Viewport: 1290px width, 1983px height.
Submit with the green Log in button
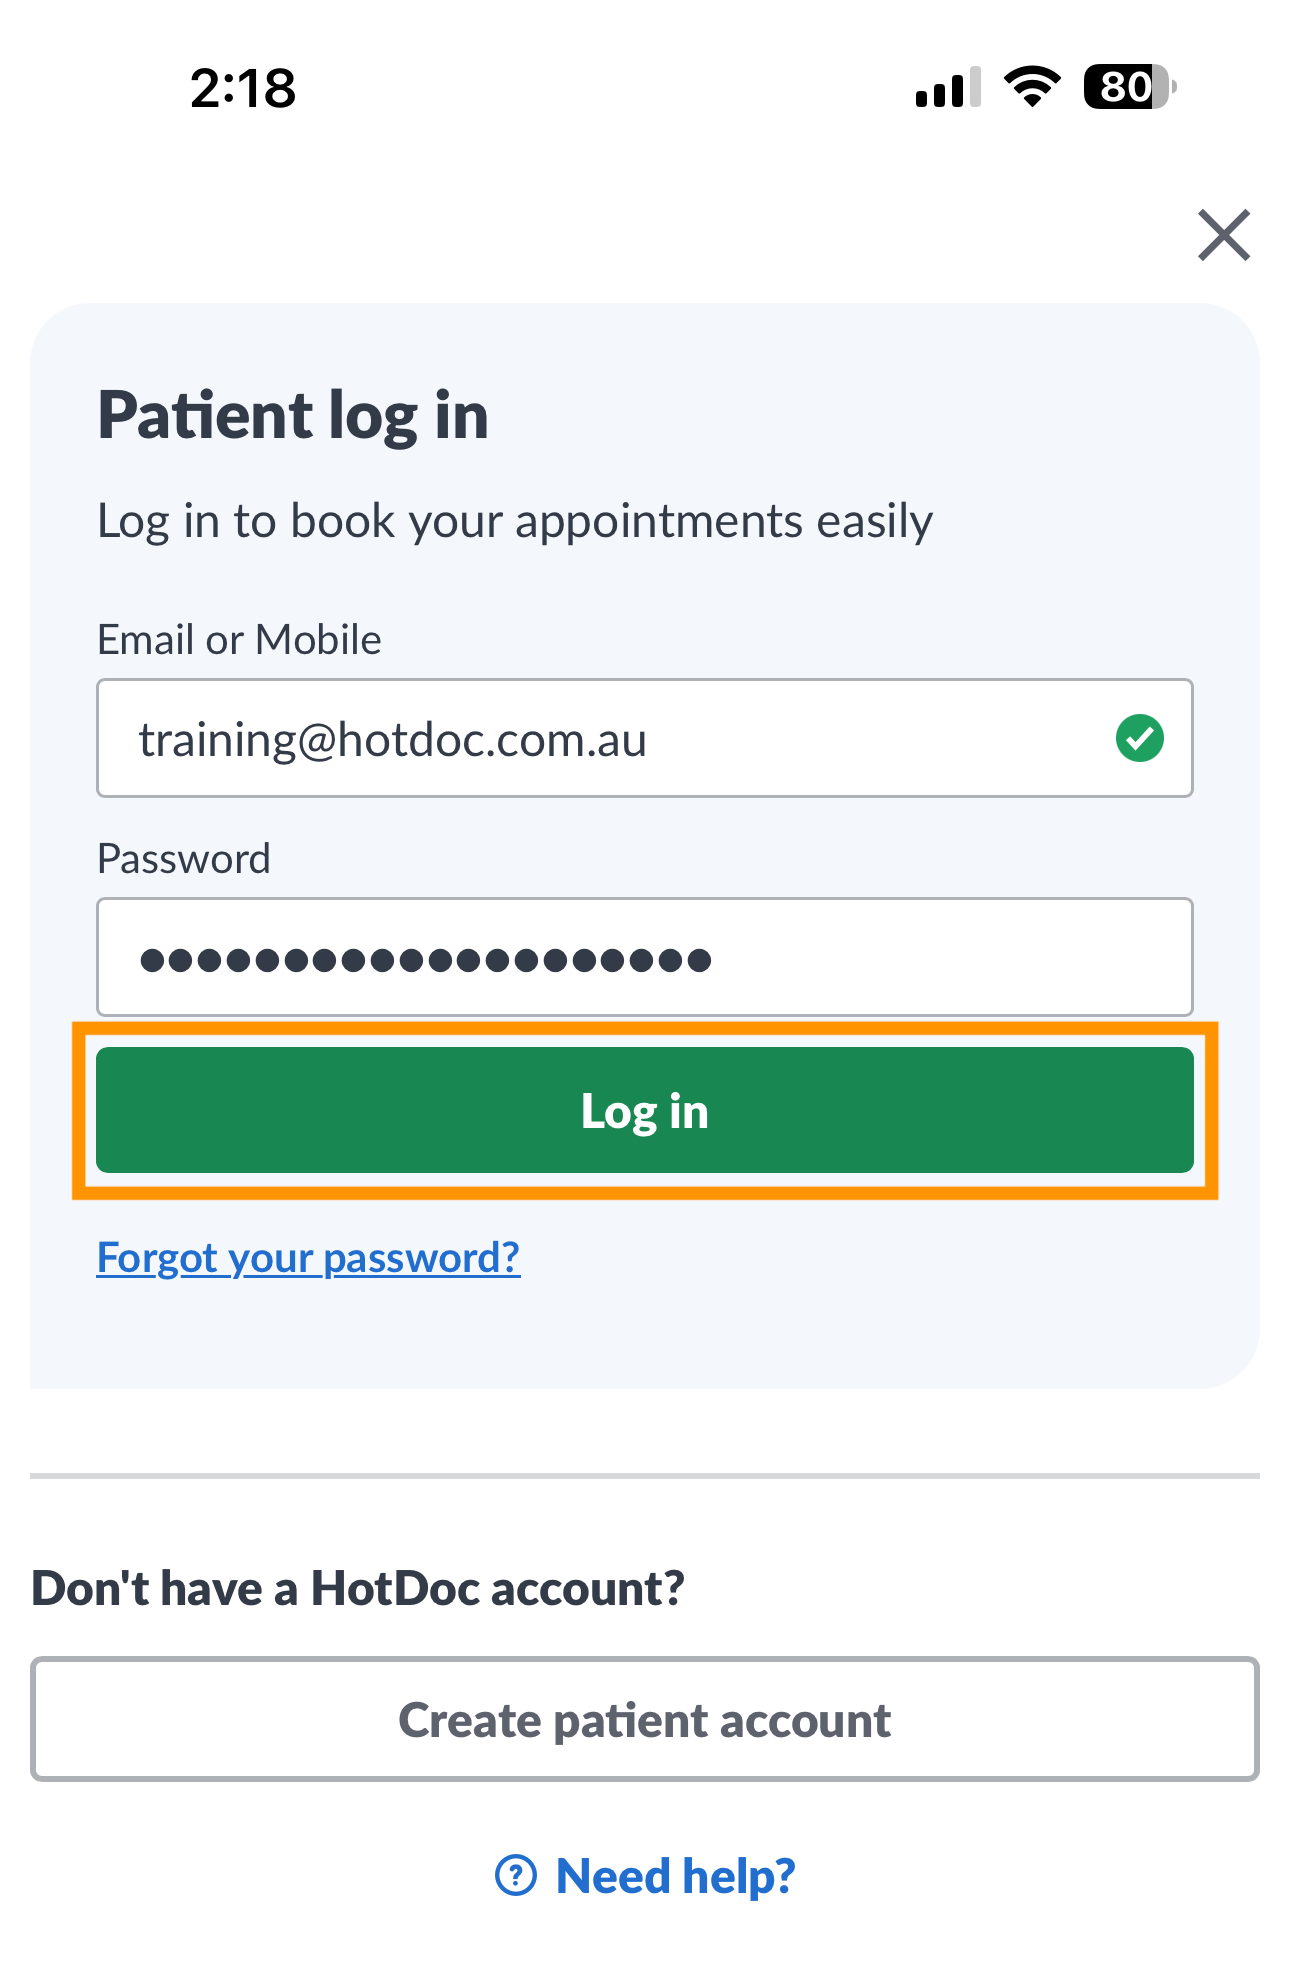pyautogui.click(x=645, y=1110)
